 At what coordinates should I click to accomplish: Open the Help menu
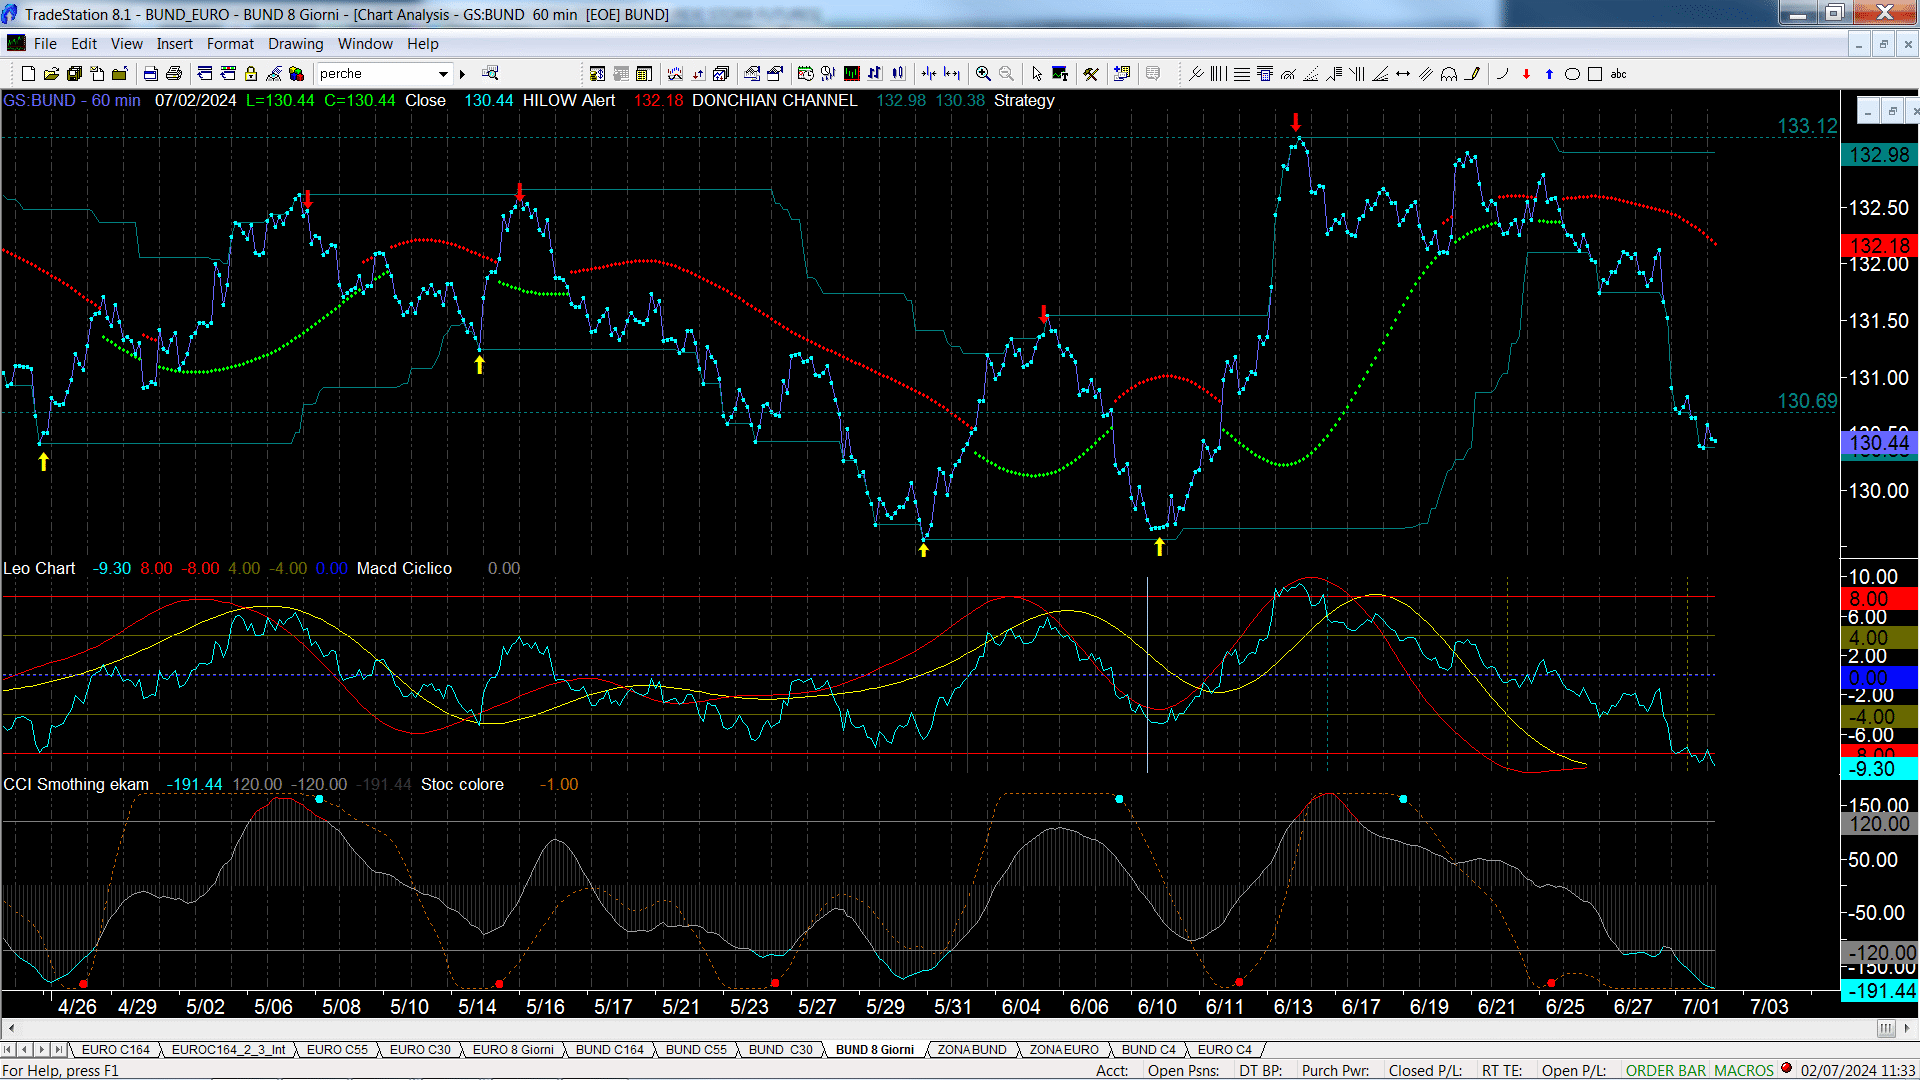pos(422,44)
